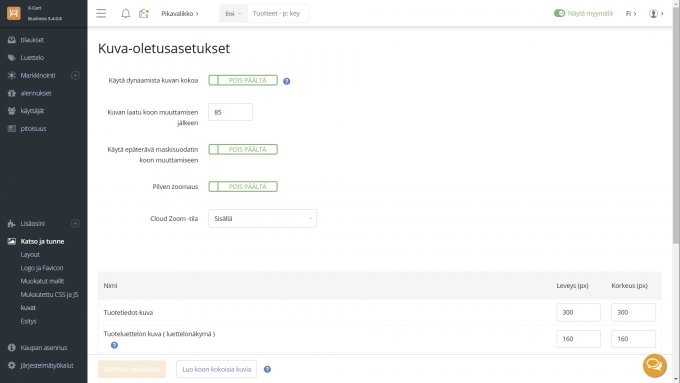
Task: Go to Logo ja Favicon submenu
Action: tap(42, 268)
